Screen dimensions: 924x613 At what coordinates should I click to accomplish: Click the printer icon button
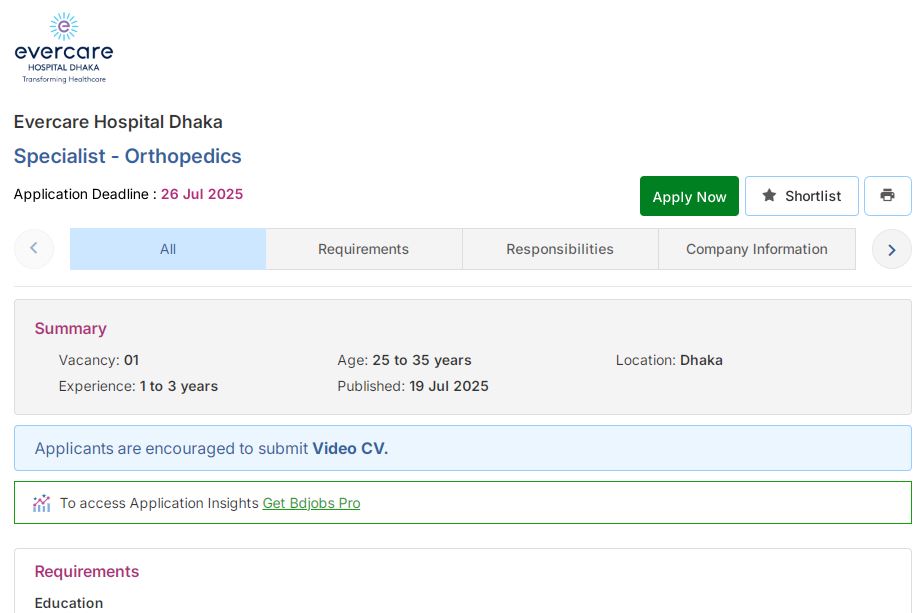point(887,196)
